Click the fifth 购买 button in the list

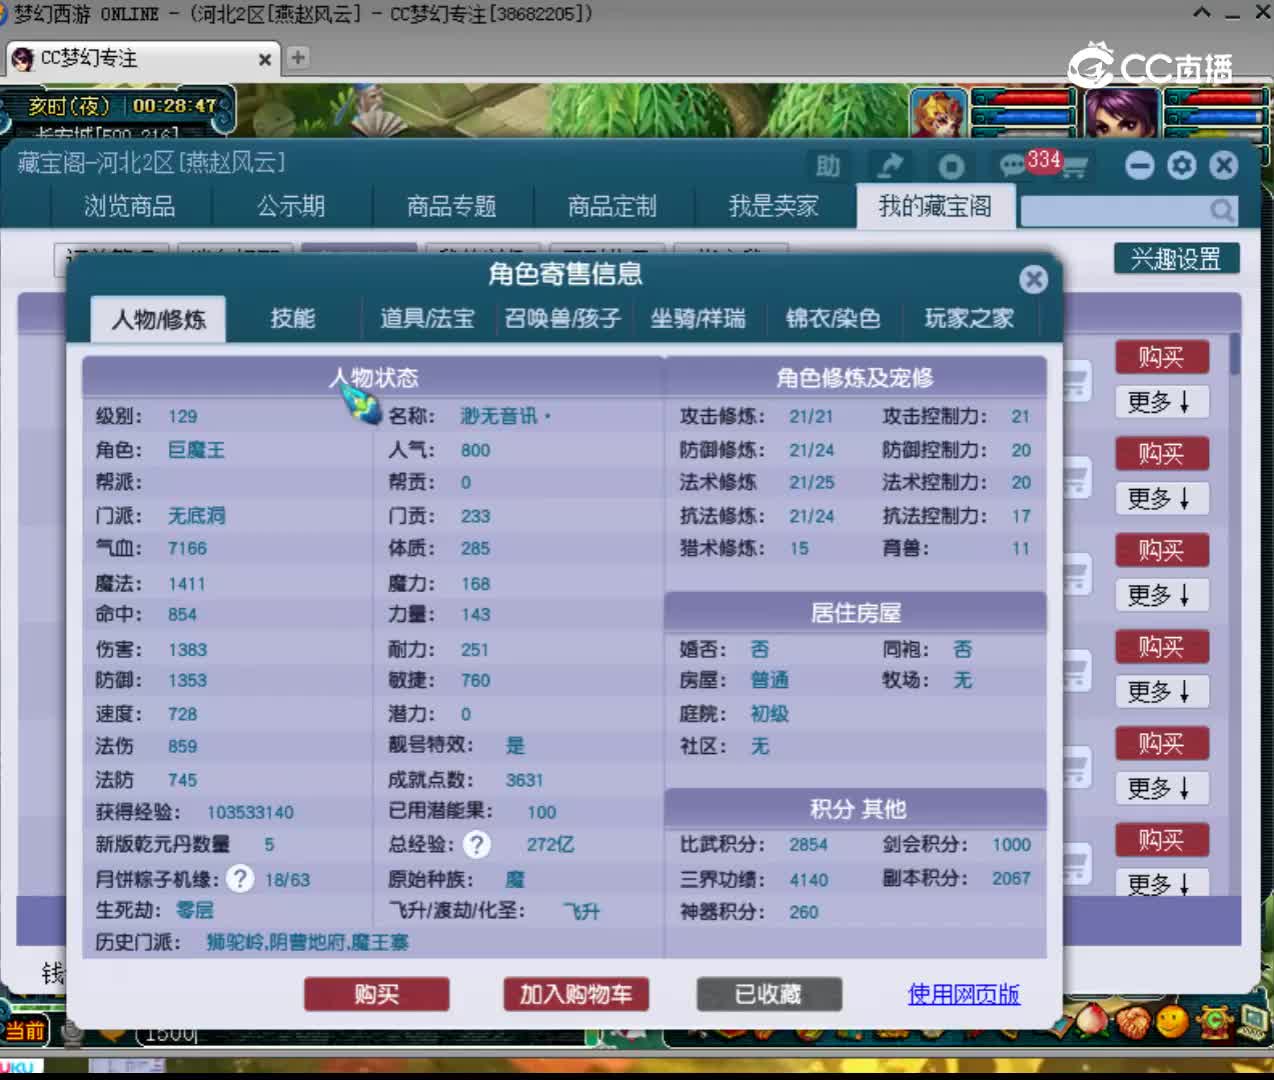[x=1162, y=744]
